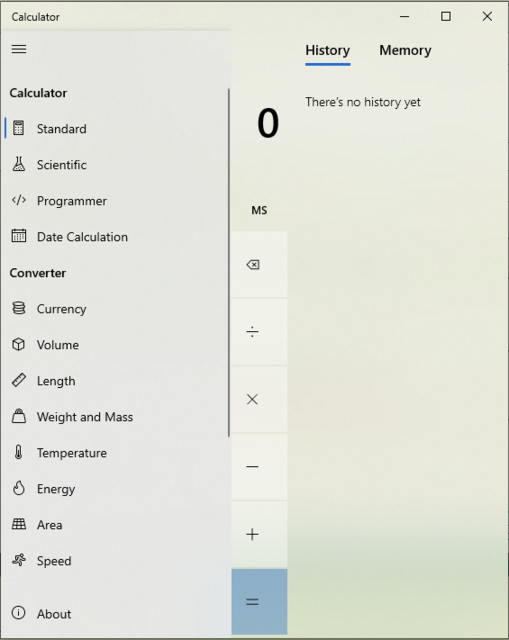
Task: Click the Standard calculator icon
Action: tap(18, 128)
